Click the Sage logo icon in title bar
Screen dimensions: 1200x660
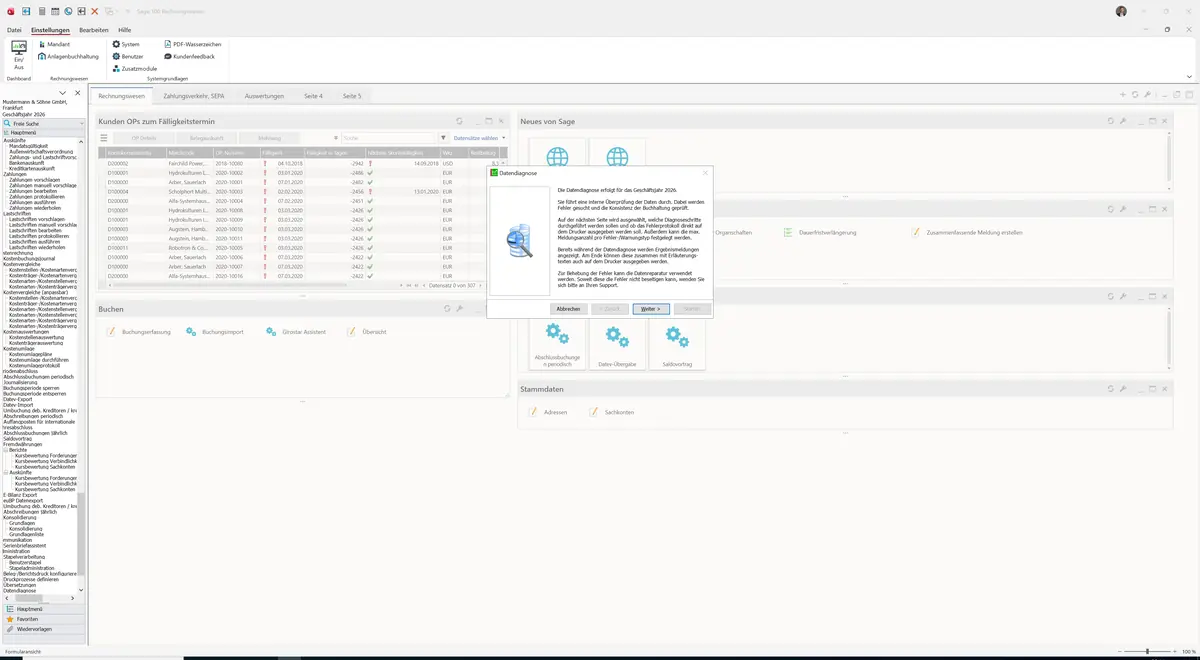pyautogui.click(x=9, y=11)
